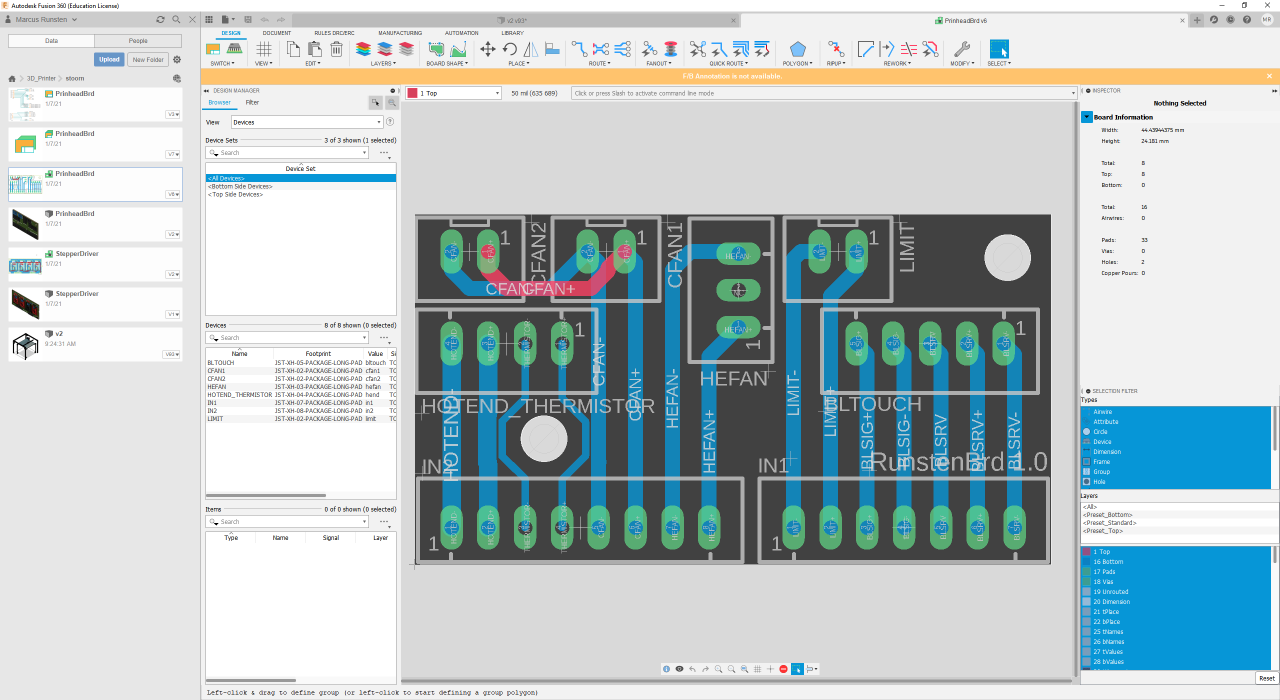Switch to Filter tab in Design Manager

[x=252, y=102]
